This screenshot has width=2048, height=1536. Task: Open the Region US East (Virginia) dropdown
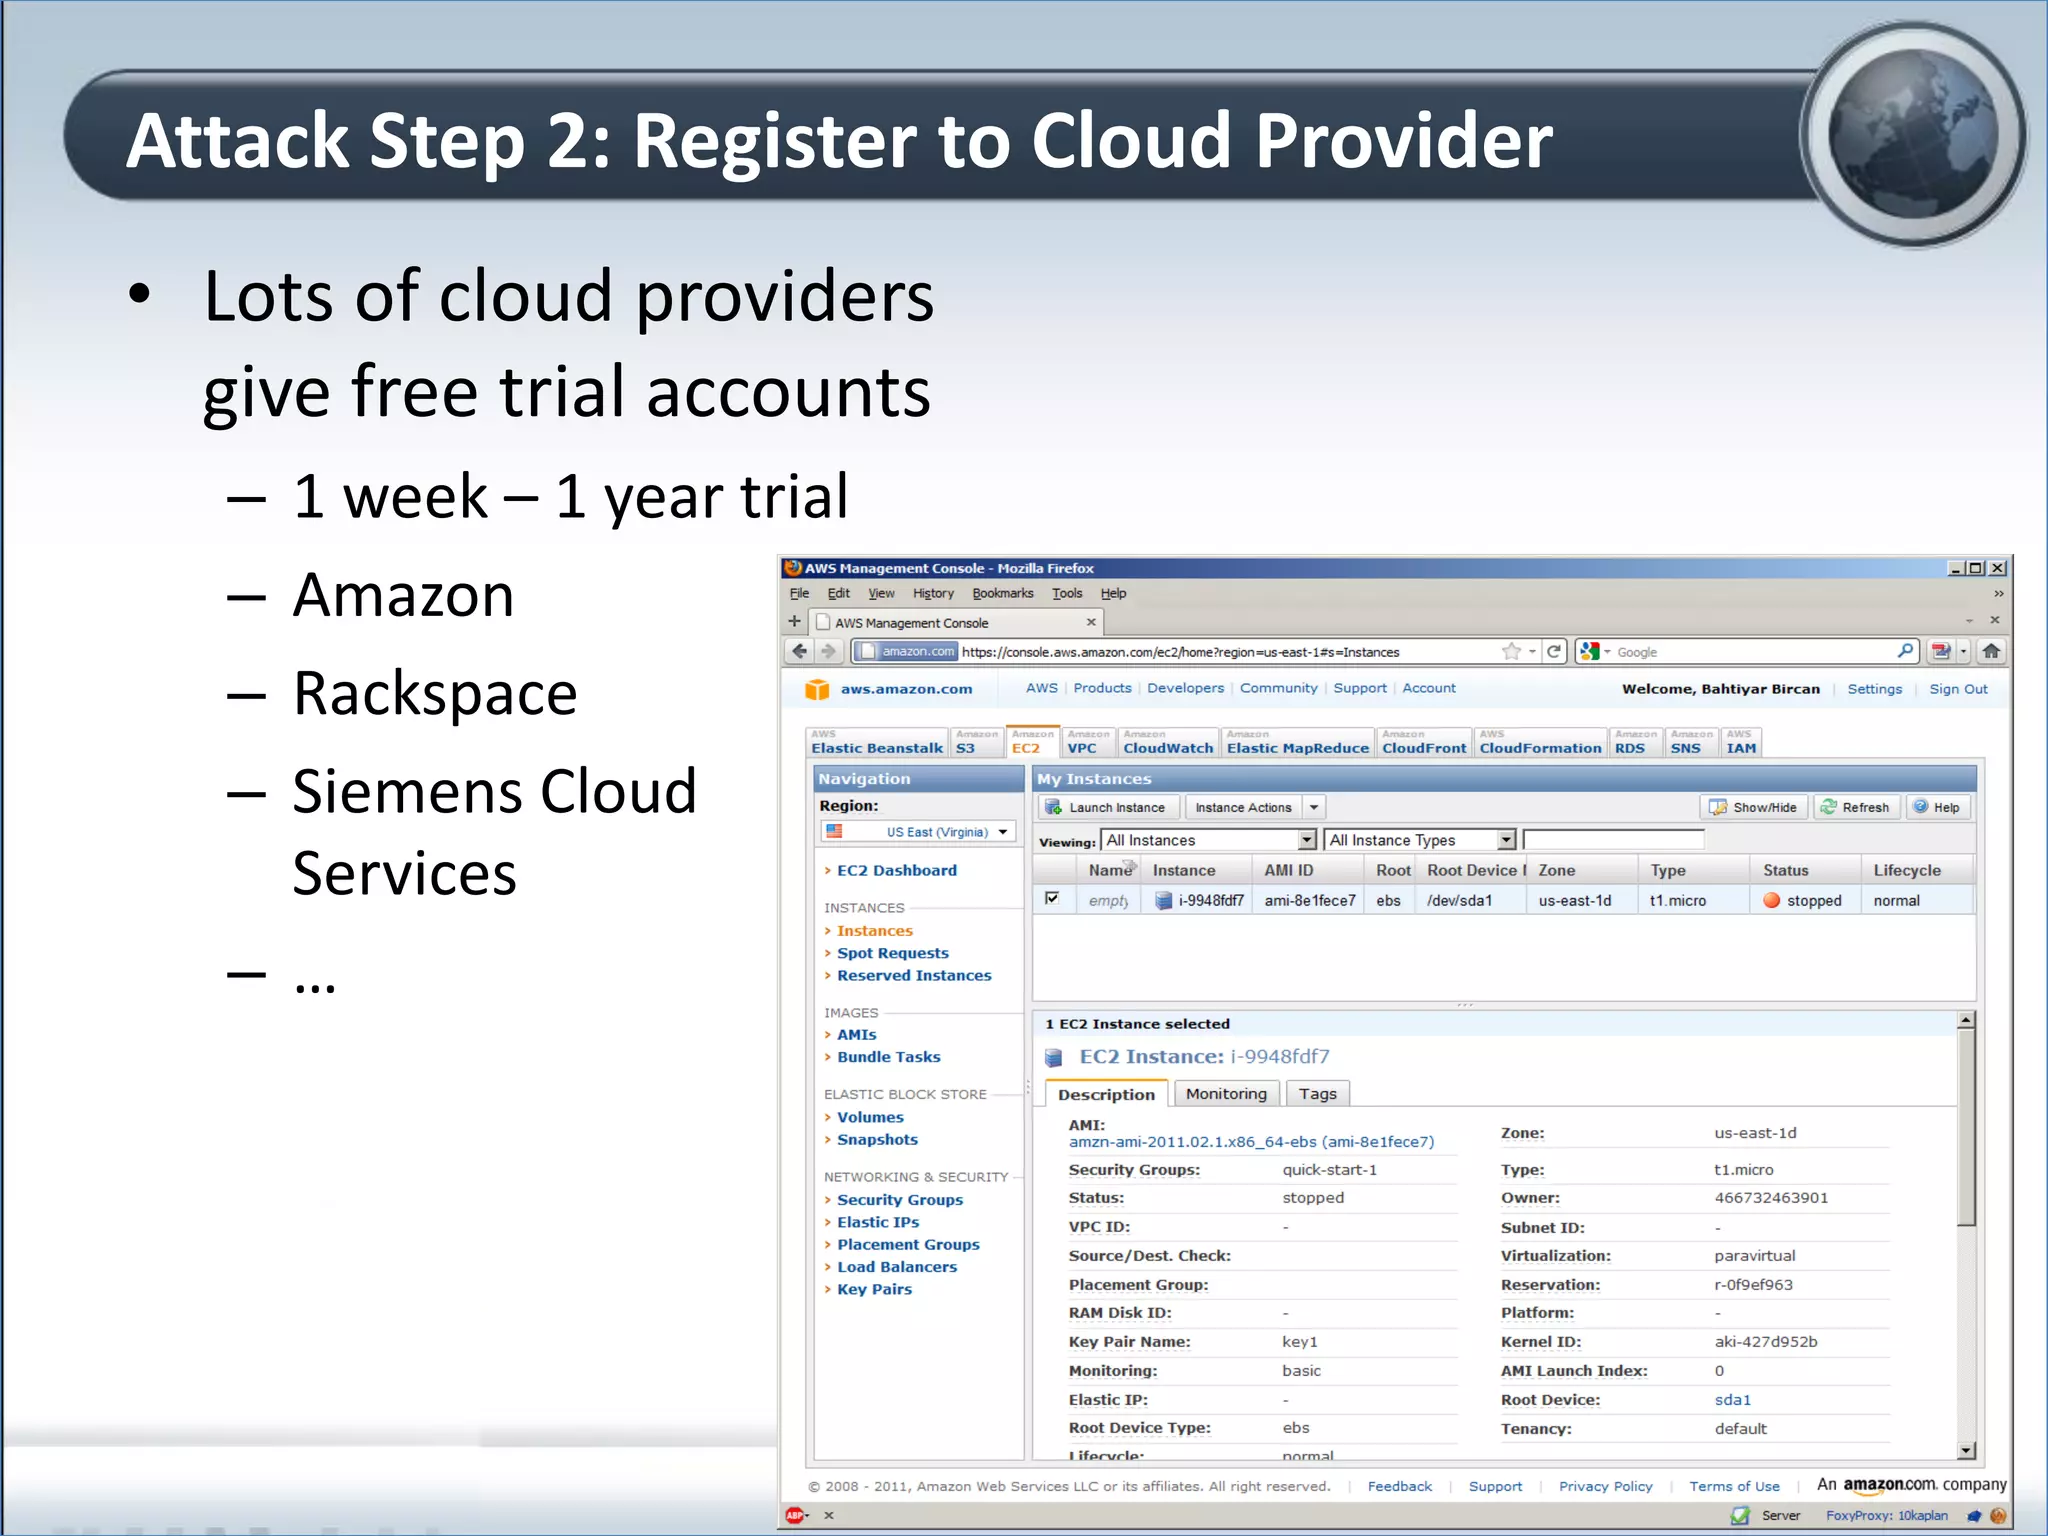click(x=918, y=831)
